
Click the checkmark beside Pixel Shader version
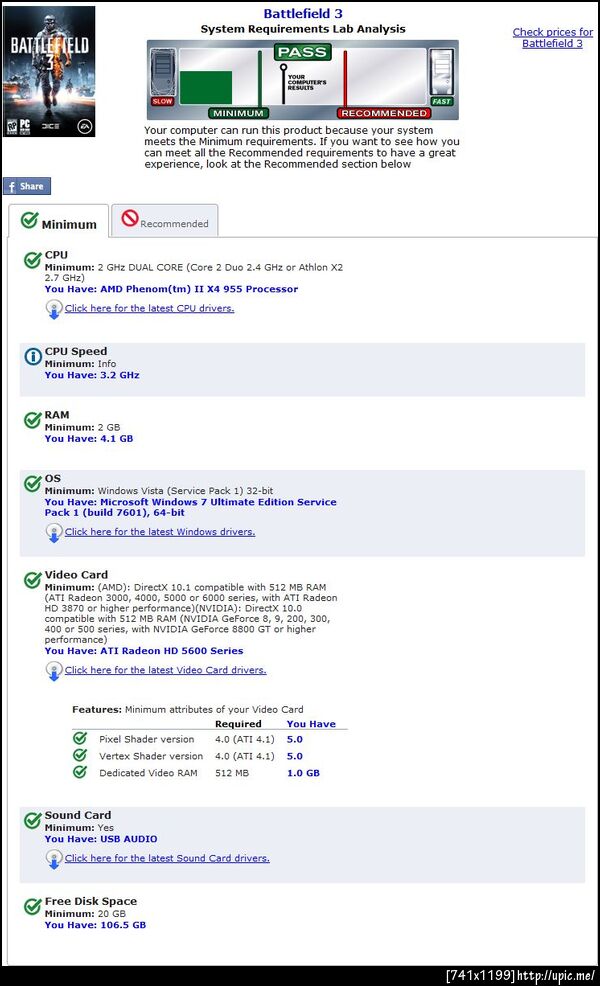pos(80,738)
